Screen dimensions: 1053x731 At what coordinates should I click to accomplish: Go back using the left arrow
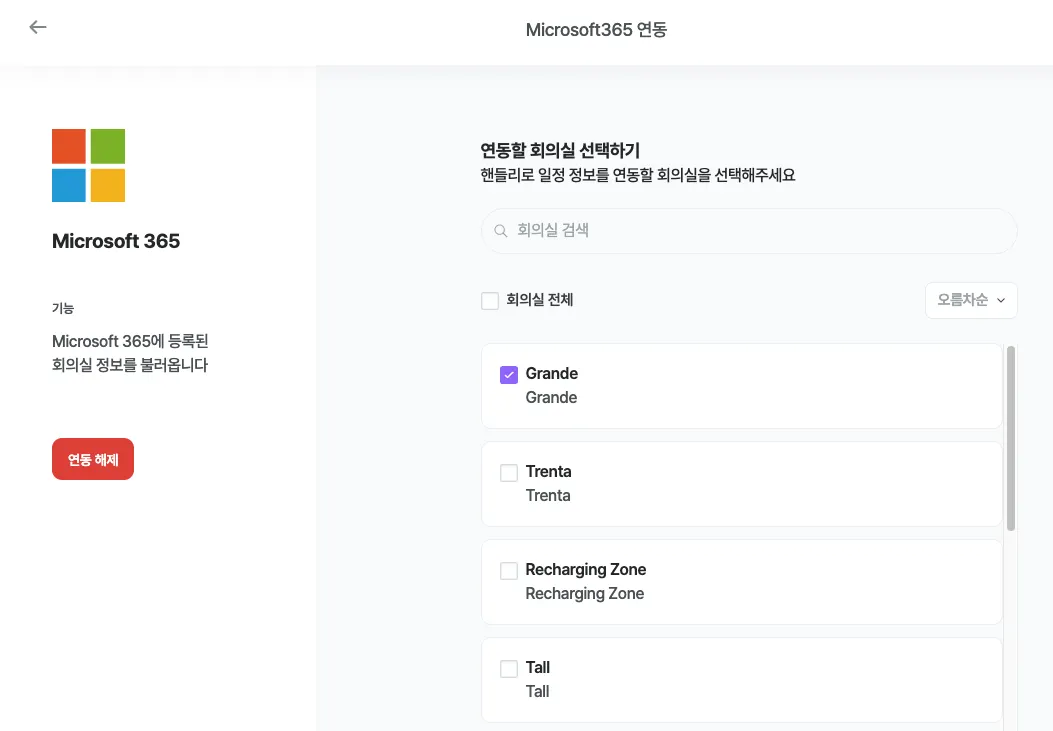coord(38,27)
